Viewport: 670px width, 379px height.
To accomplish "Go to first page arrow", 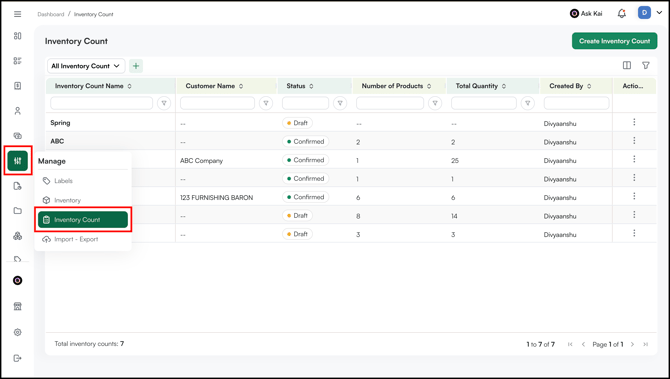I will [x=570, y=344].
